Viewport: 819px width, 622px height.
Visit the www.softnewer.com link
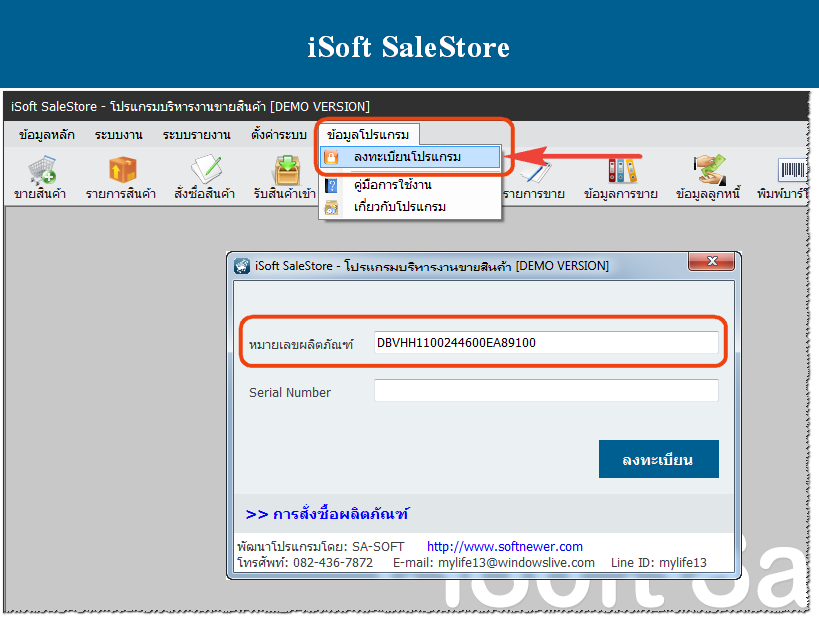pos(505,547)
